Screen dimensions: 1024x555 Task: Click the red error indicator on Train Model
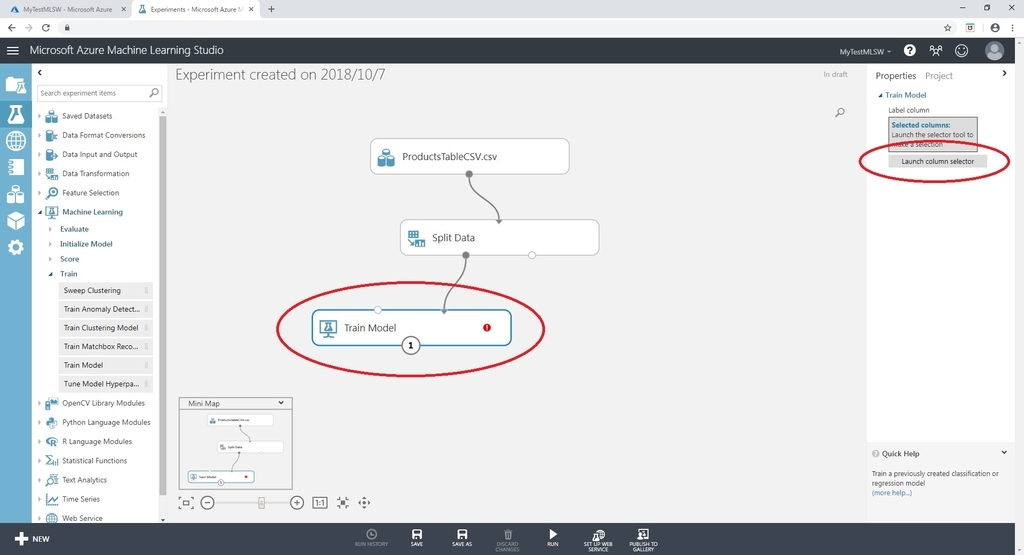487,328
